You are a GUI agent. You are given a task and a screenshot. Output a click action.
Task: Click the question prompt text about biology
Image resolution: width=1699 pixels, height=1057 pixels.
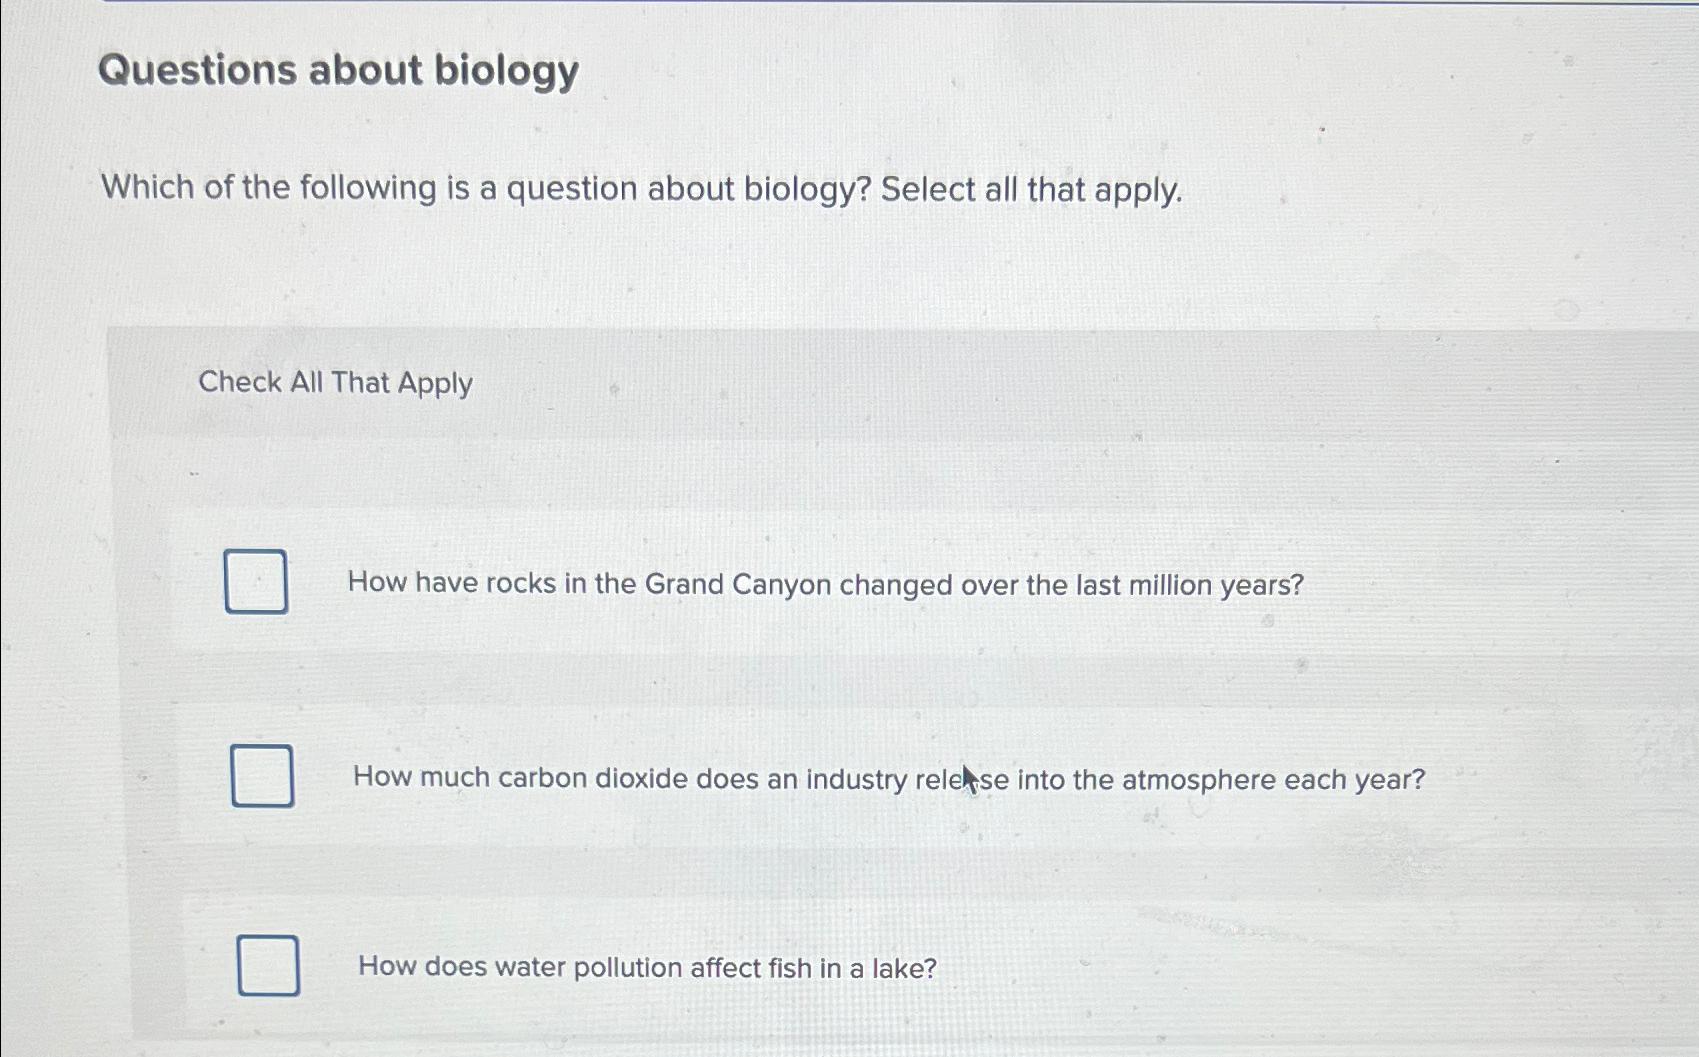pyautogui.click(x=640, y=189)
